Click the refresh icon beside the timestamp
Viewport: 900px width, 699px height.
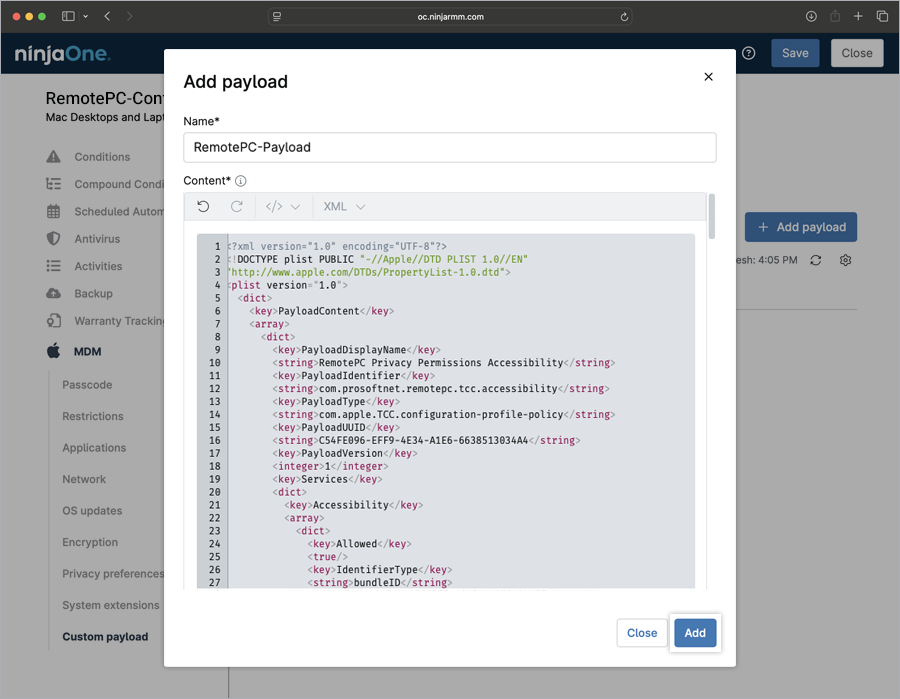point(816,260)
